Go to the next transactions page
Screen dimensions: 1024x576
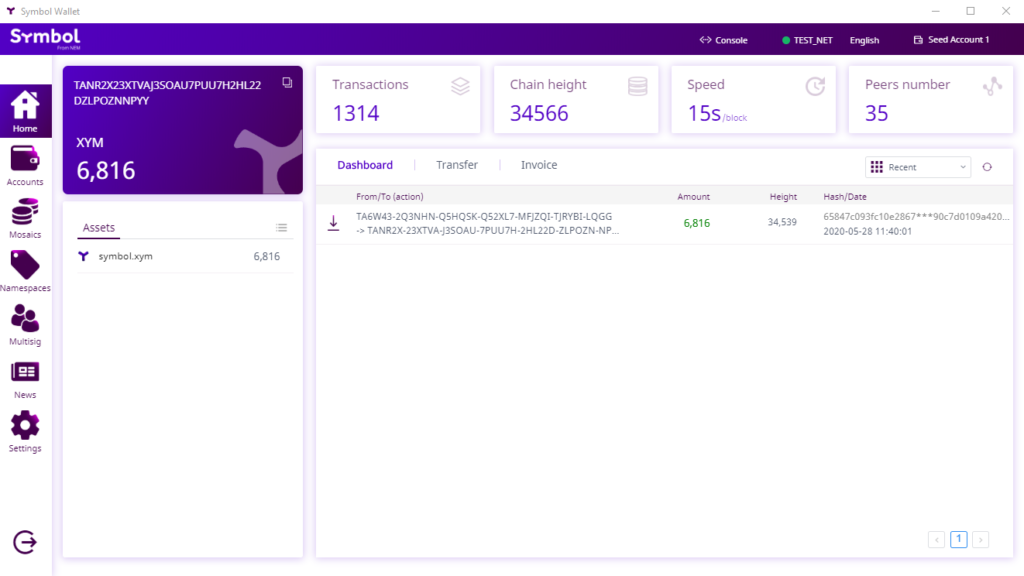coord(980,539)
